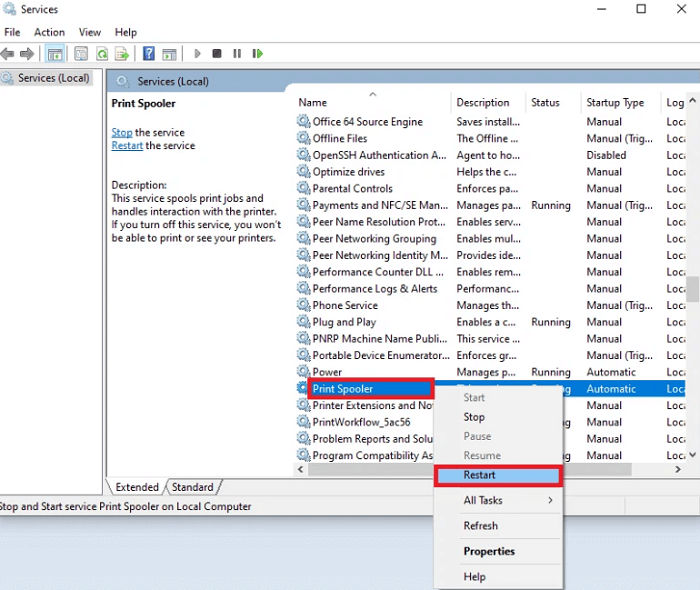This screenshot has height=590, width=700.
Task: Open the File menu
Action: [x=12, y=32]
